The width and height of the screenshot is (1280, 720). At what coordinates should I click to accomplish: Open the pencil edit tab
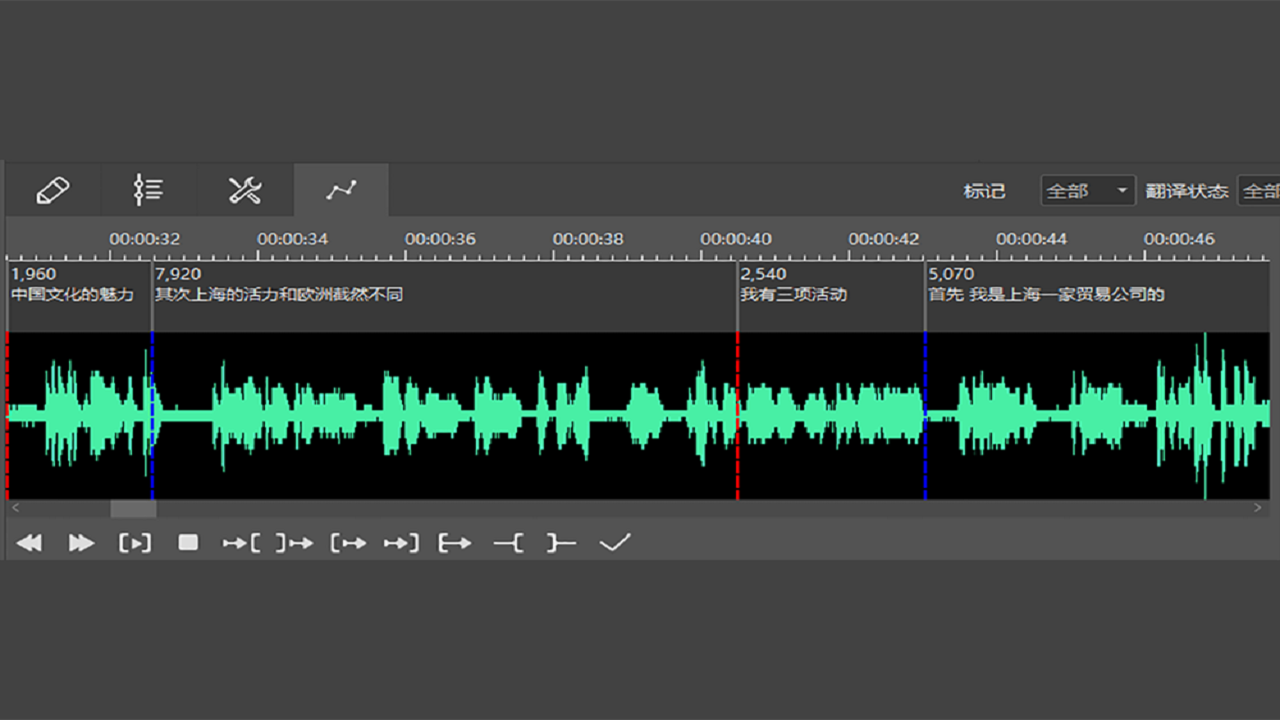point(53,190)
